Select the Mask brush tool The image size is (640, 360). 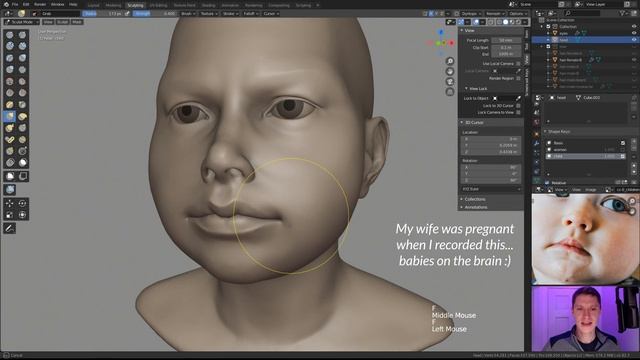pos(22,163)
